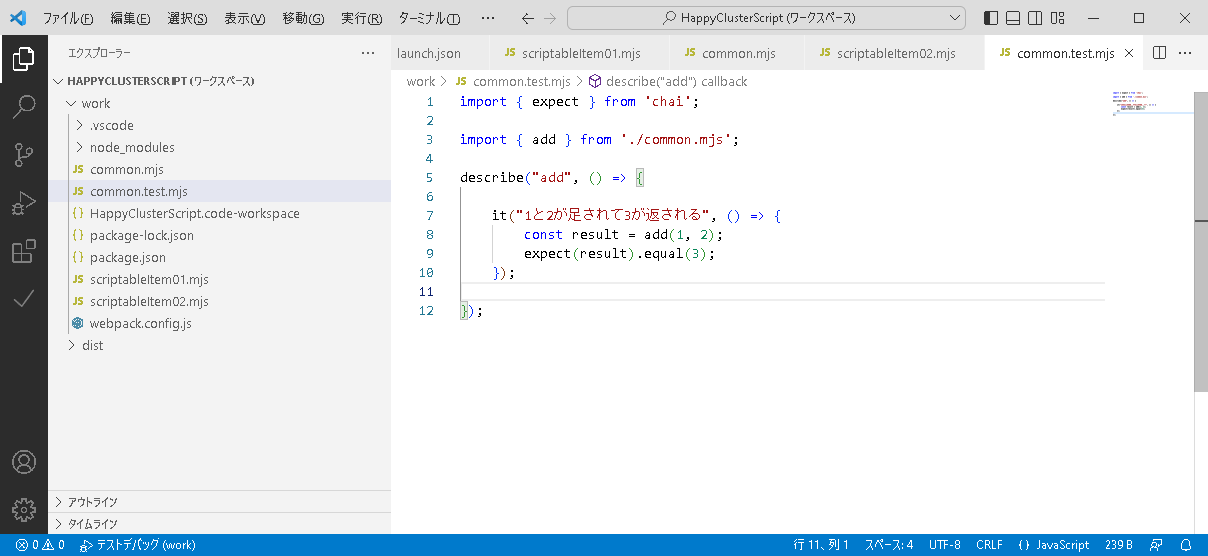Open the 実行 menu
Image resolution: width=1208 pixels, height=556 pixels.
(x=361, y=18)
